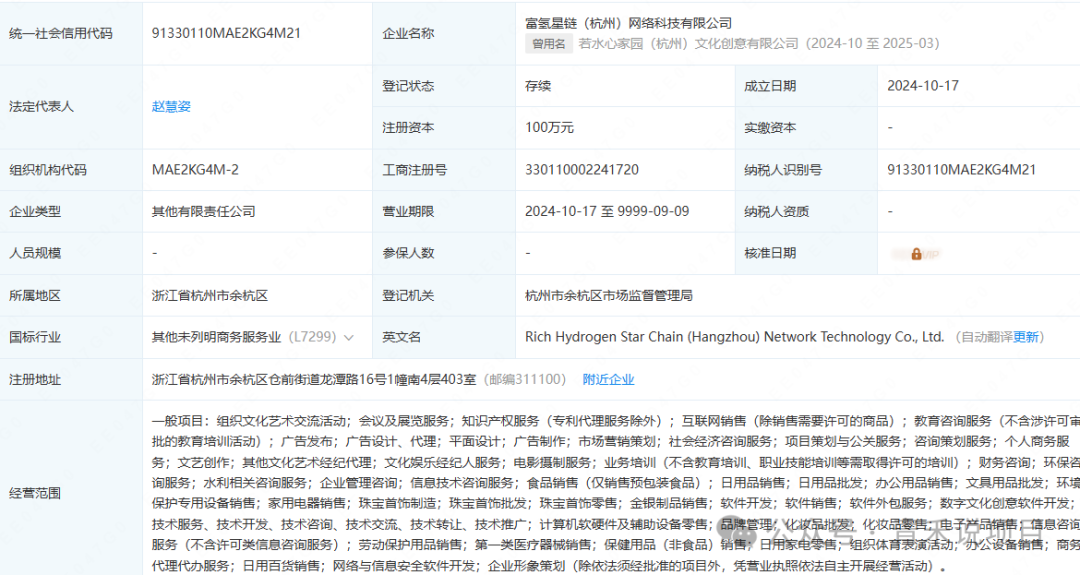This screenshot has height=575, width=1080.
Task: Open legal representative 赵慧姿 link
Action: pos(171,107)
